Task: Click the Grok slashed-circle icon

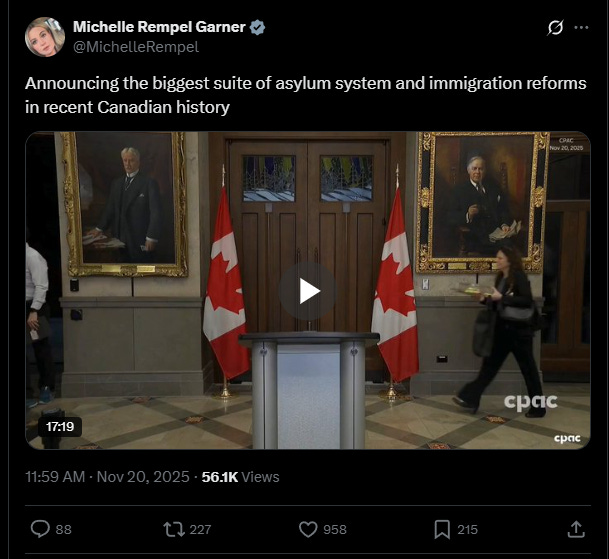Action: (x=555, y=28)
